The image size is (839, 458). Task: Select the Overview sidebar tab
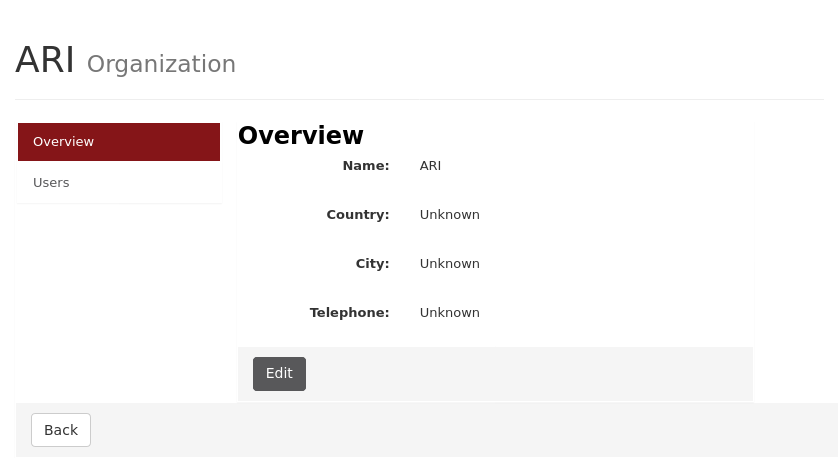[x=119, y=142]
